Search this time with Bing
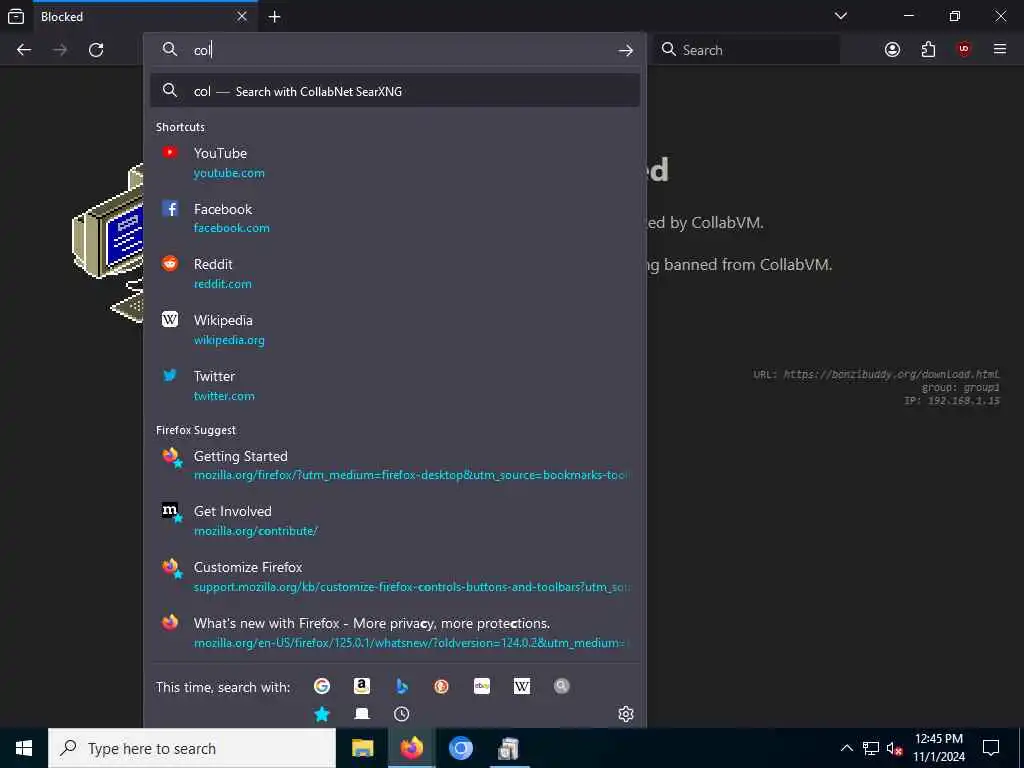 pos(402,686)
